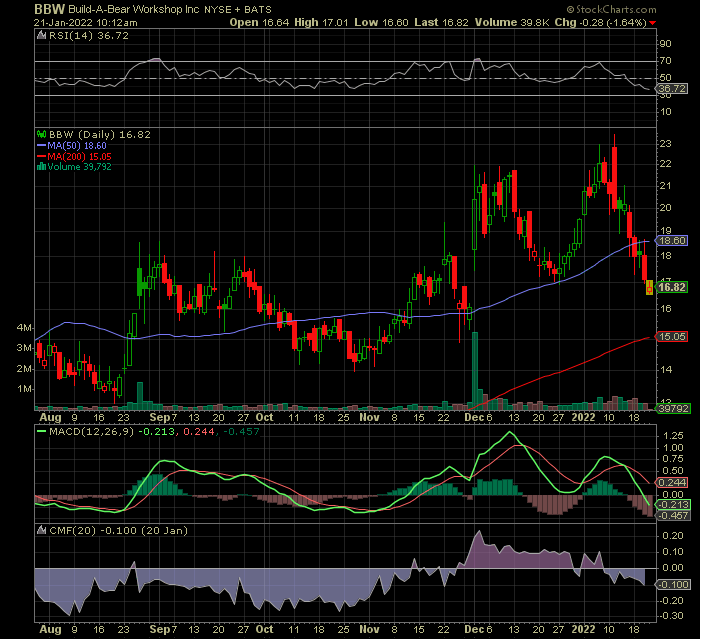
Task: Click the -0.100 CMF axis tag
Action: [x=673, y=584]
